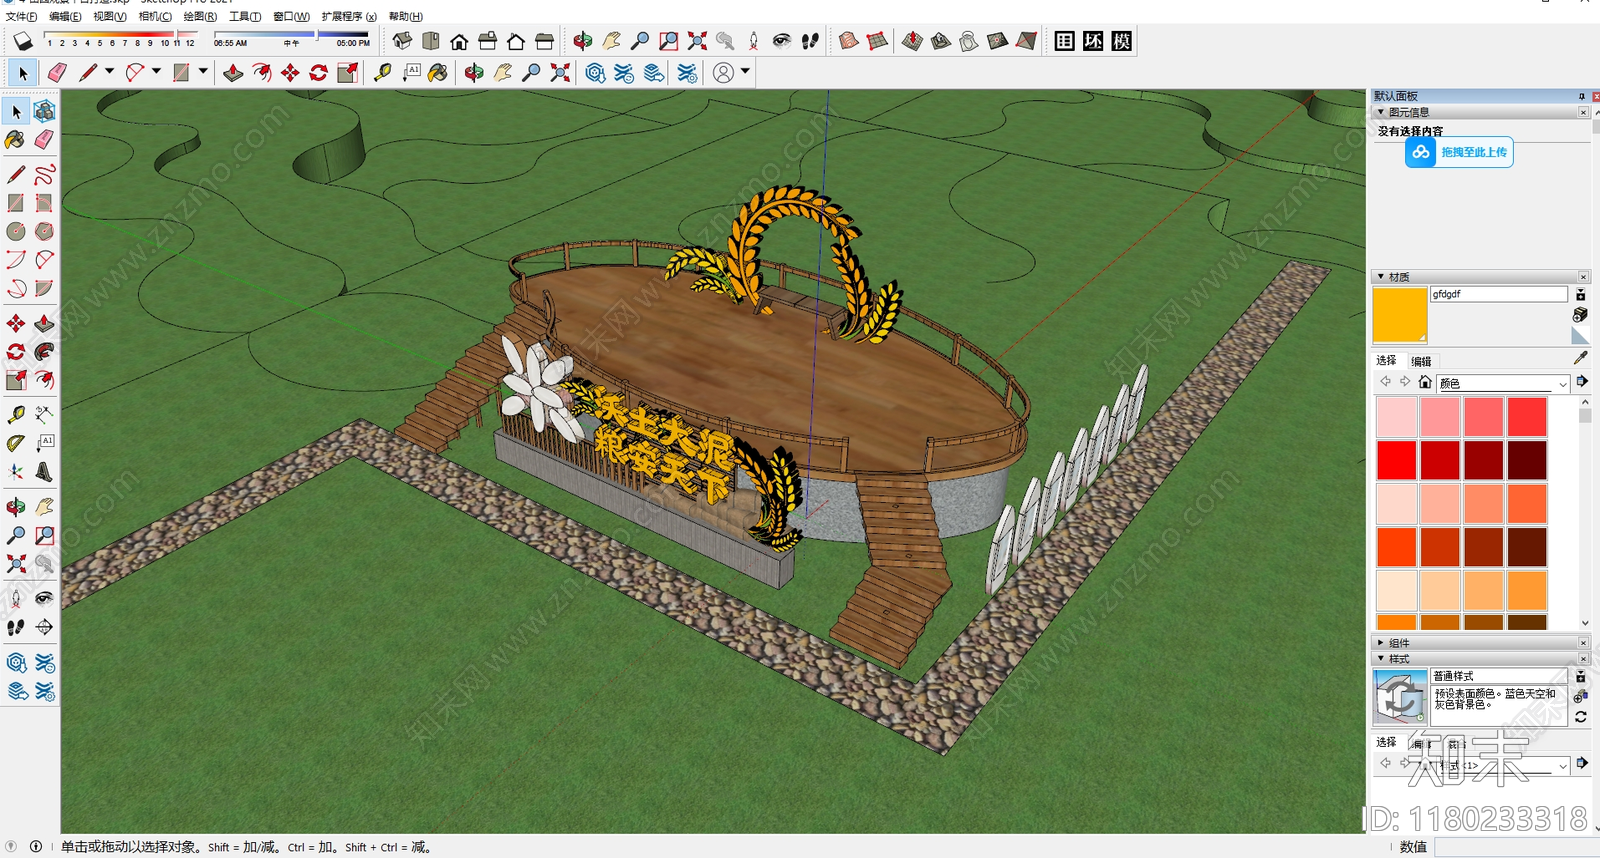This screenshot has width=1600, height=858.
Task: Expand the 组件 panel section
Action: pyautogui.click(x=1381, y=643)
